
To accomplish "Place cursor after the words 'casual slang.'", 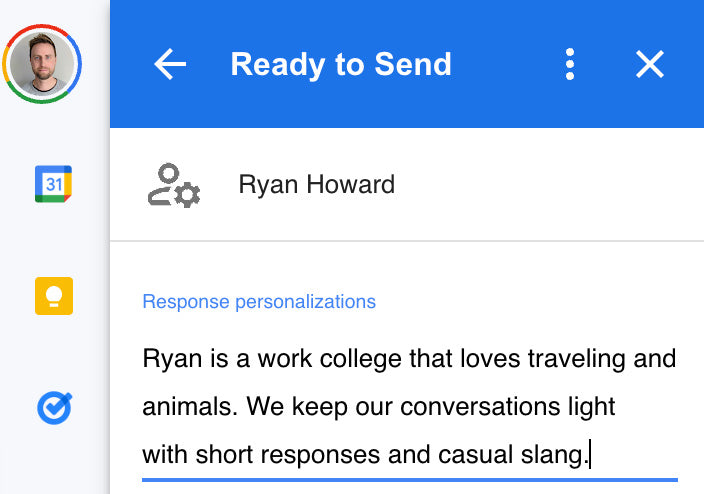I will click(589, 456).
